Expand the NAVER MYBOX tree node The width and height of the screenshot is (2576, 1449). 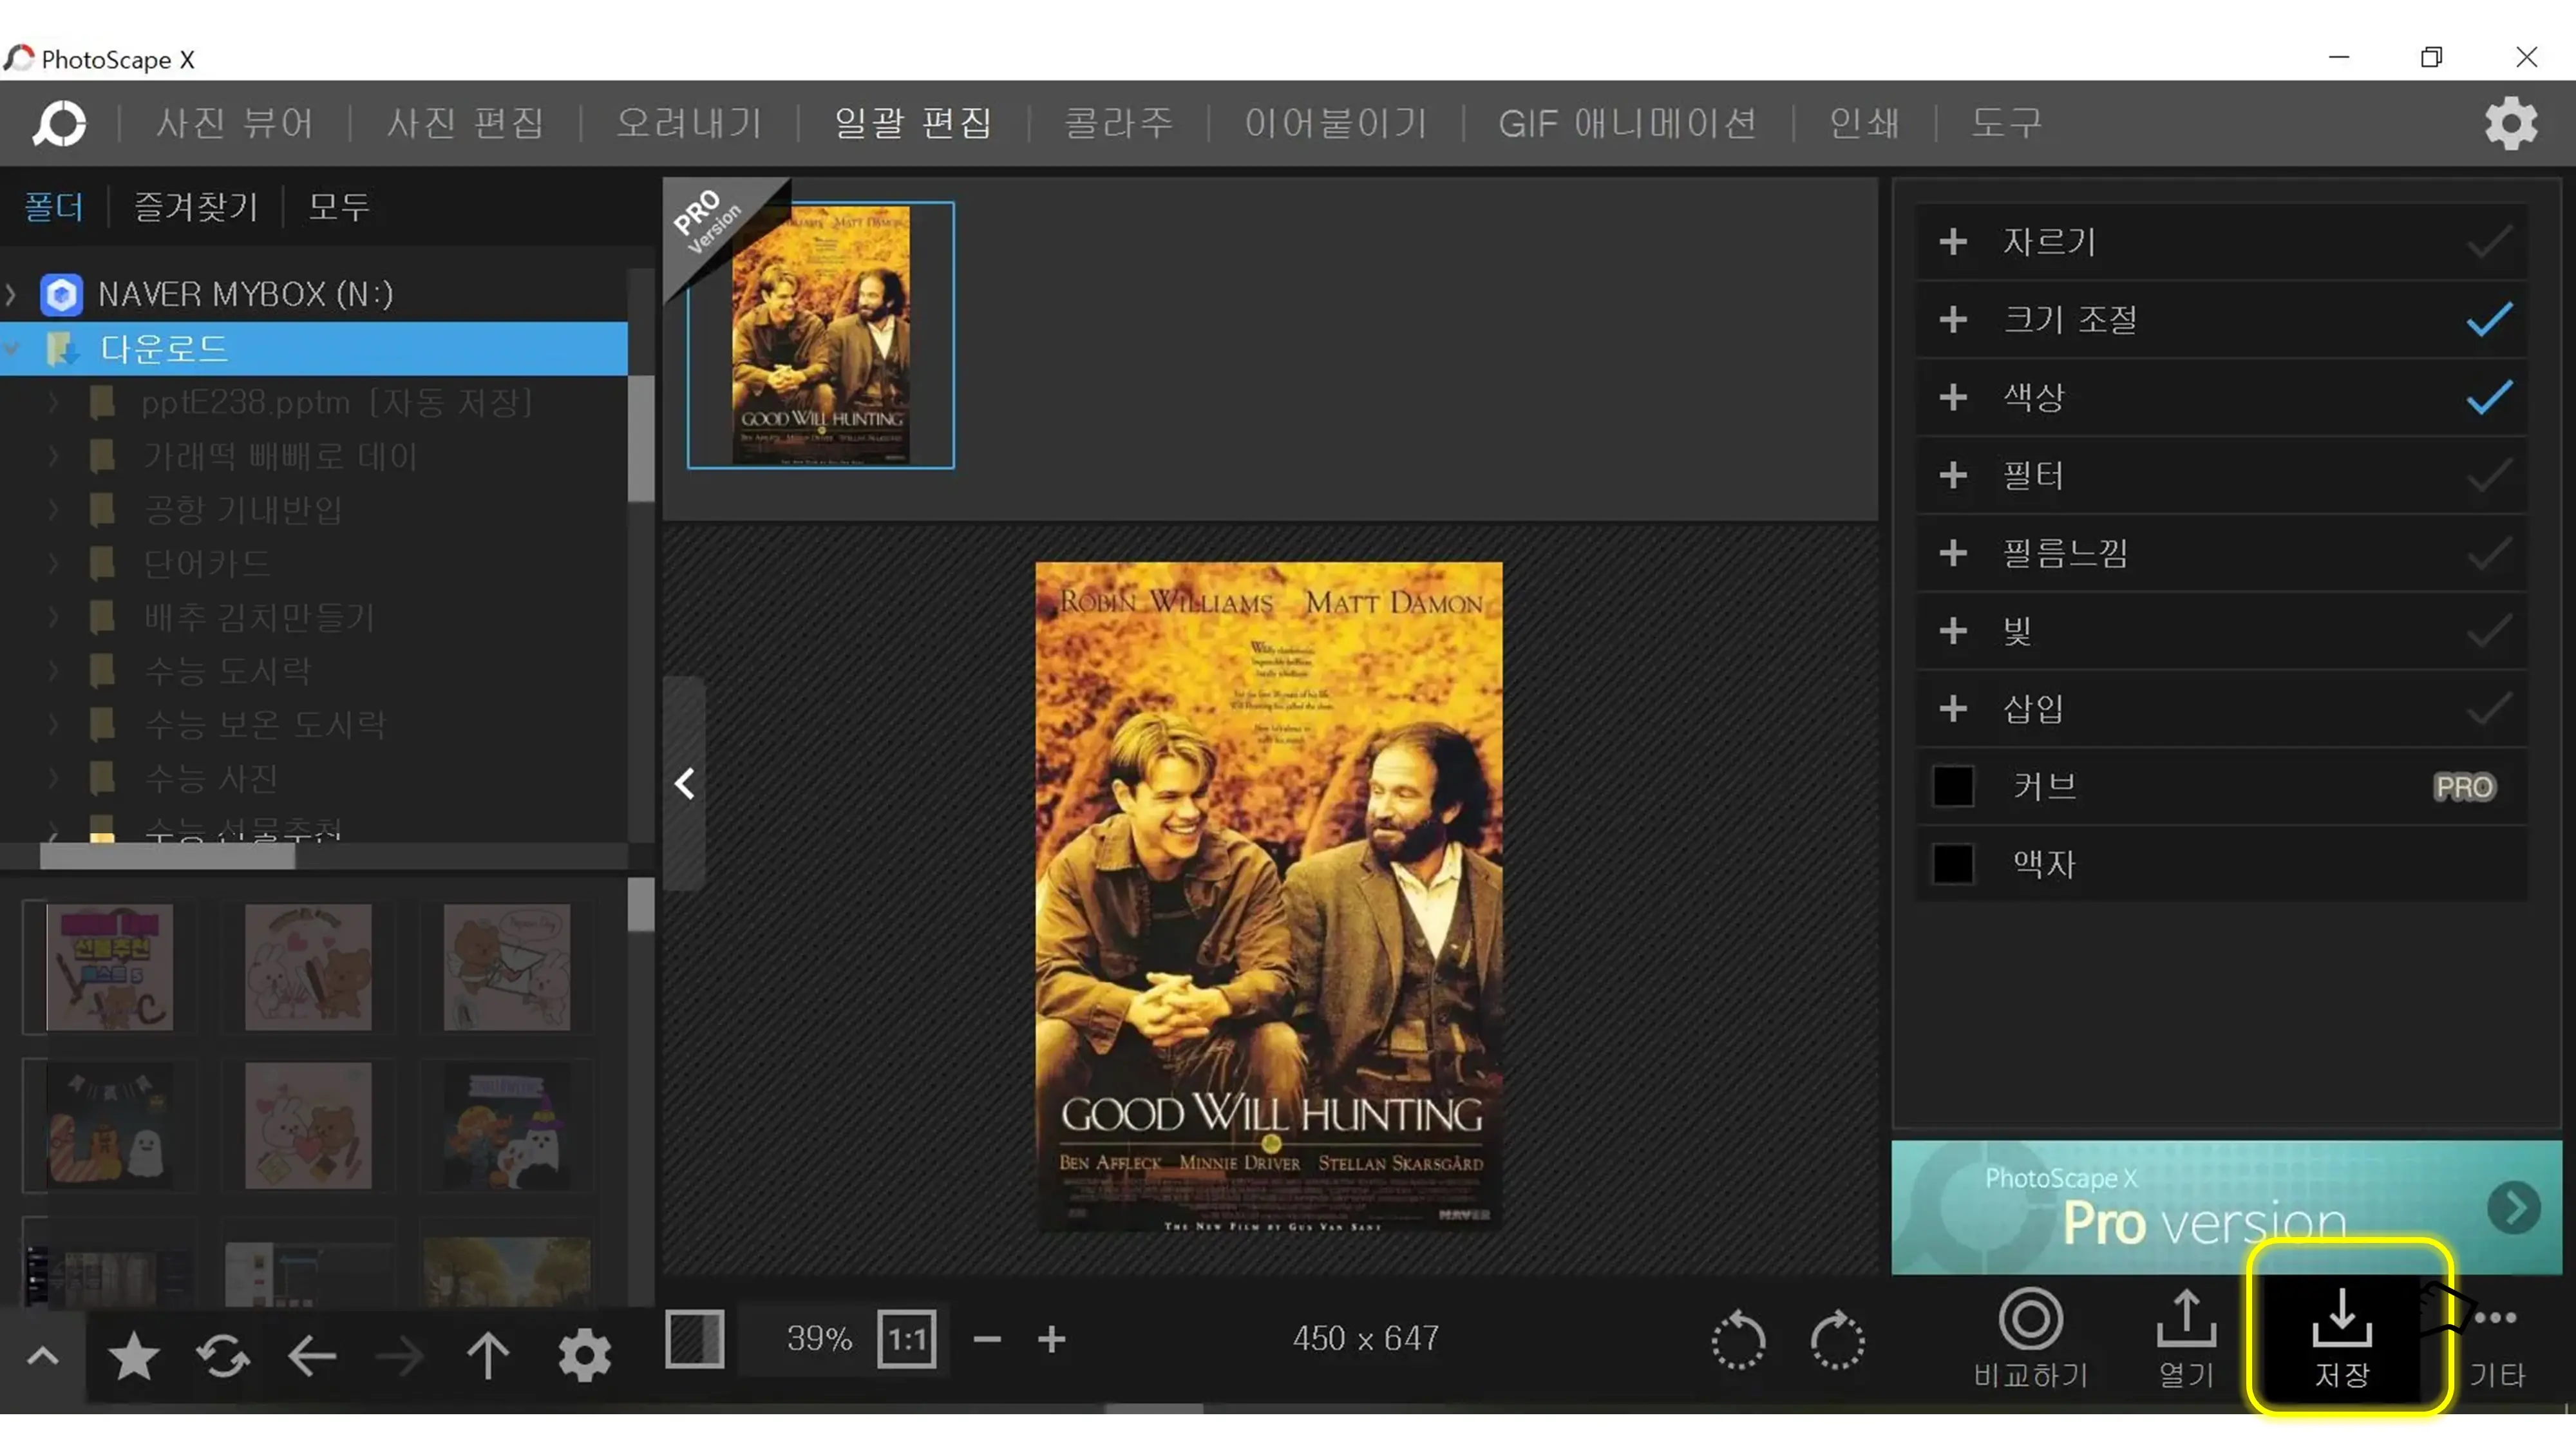11,294
